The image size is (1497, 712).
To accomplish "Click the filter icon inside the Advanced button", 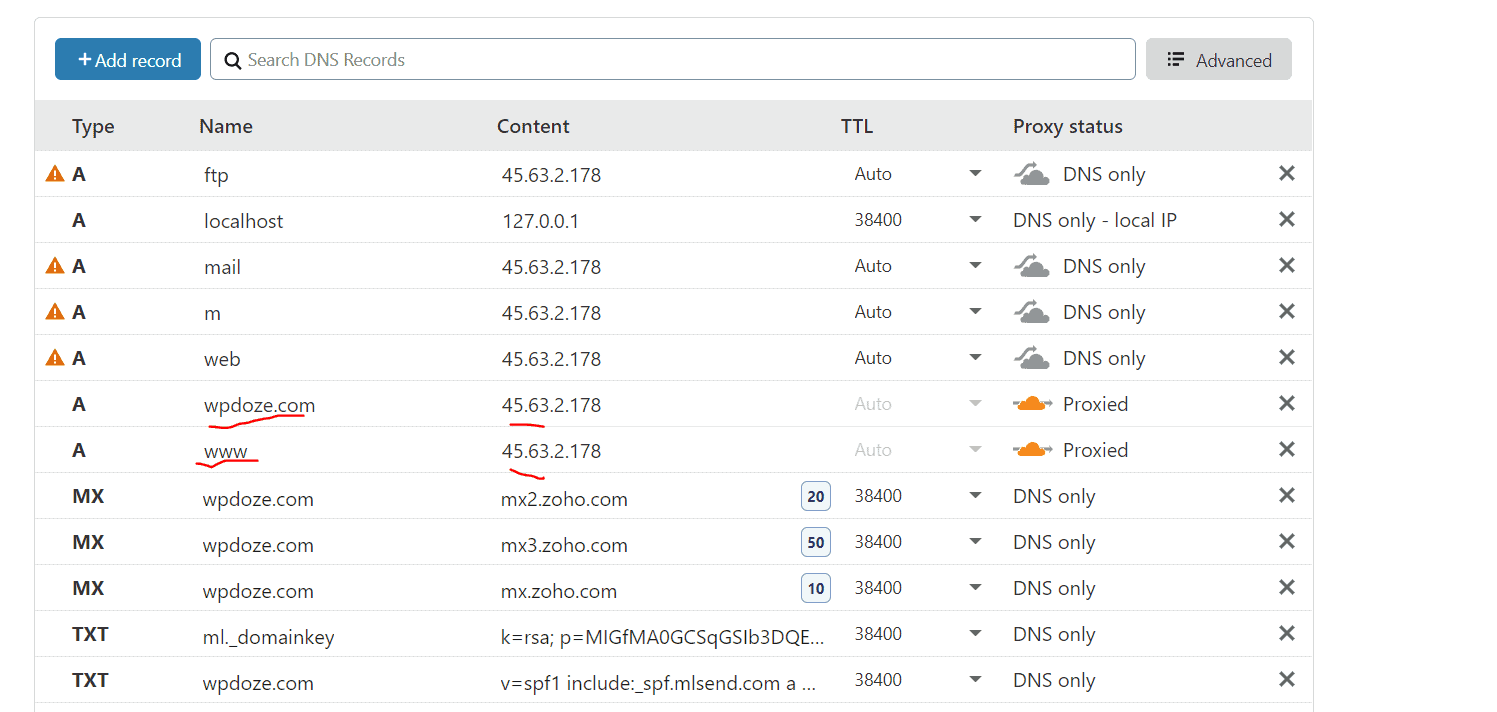I will [1176, 59].
